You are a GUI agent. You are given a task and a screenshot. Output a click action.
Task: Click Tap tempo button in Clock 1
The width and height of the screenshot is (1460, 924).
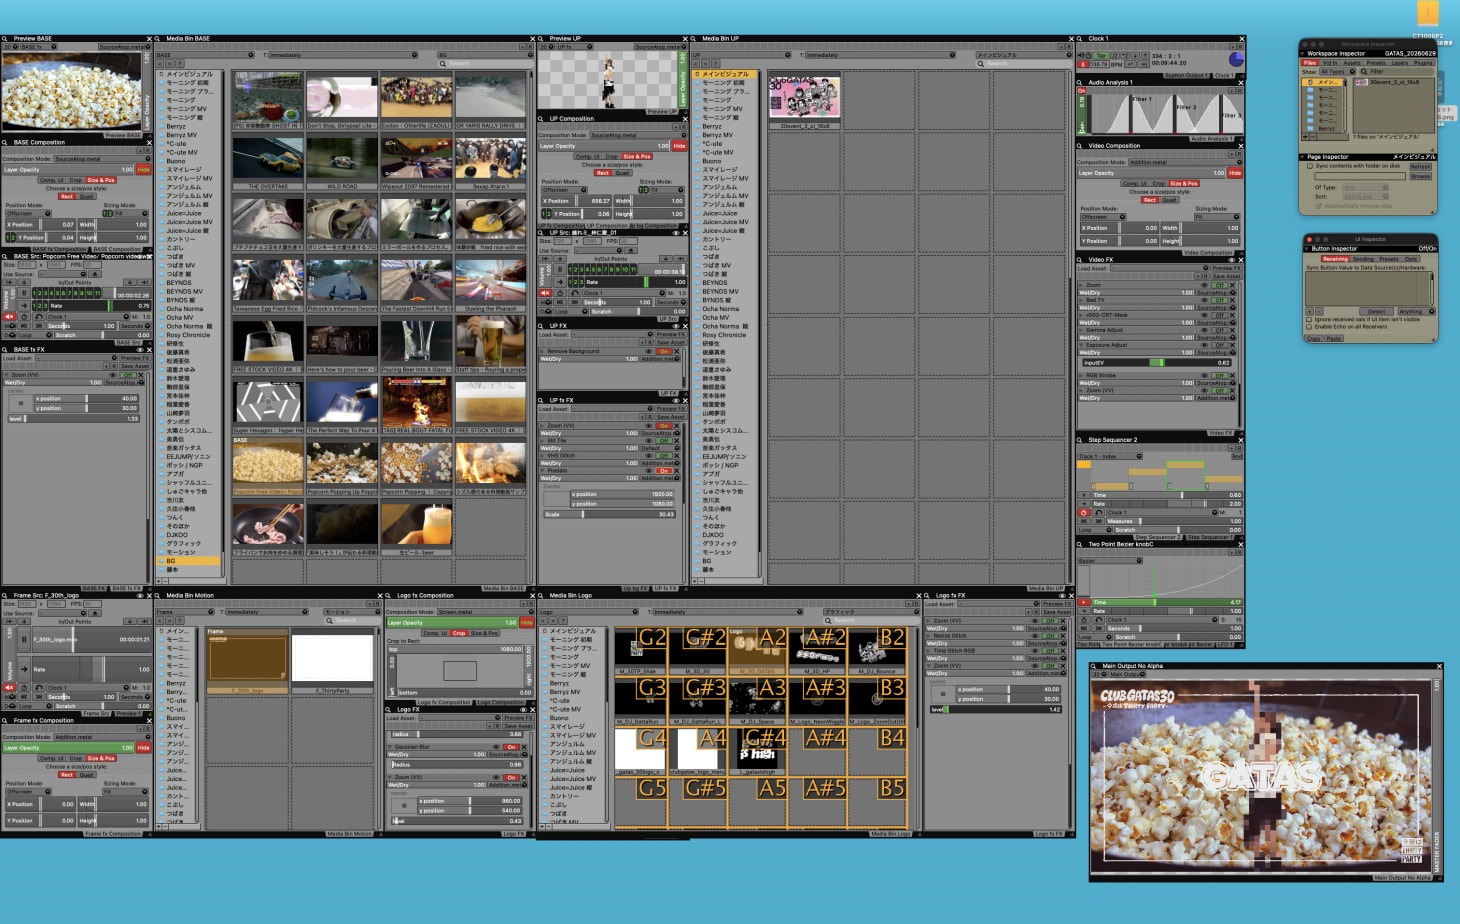[x=1101, y=56]
